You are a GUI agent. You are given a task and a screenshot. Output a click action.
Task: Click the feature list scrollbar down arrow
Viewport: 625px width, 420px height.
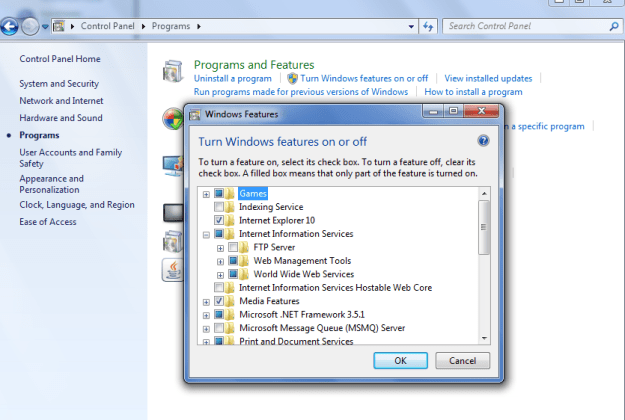point(484,339)
